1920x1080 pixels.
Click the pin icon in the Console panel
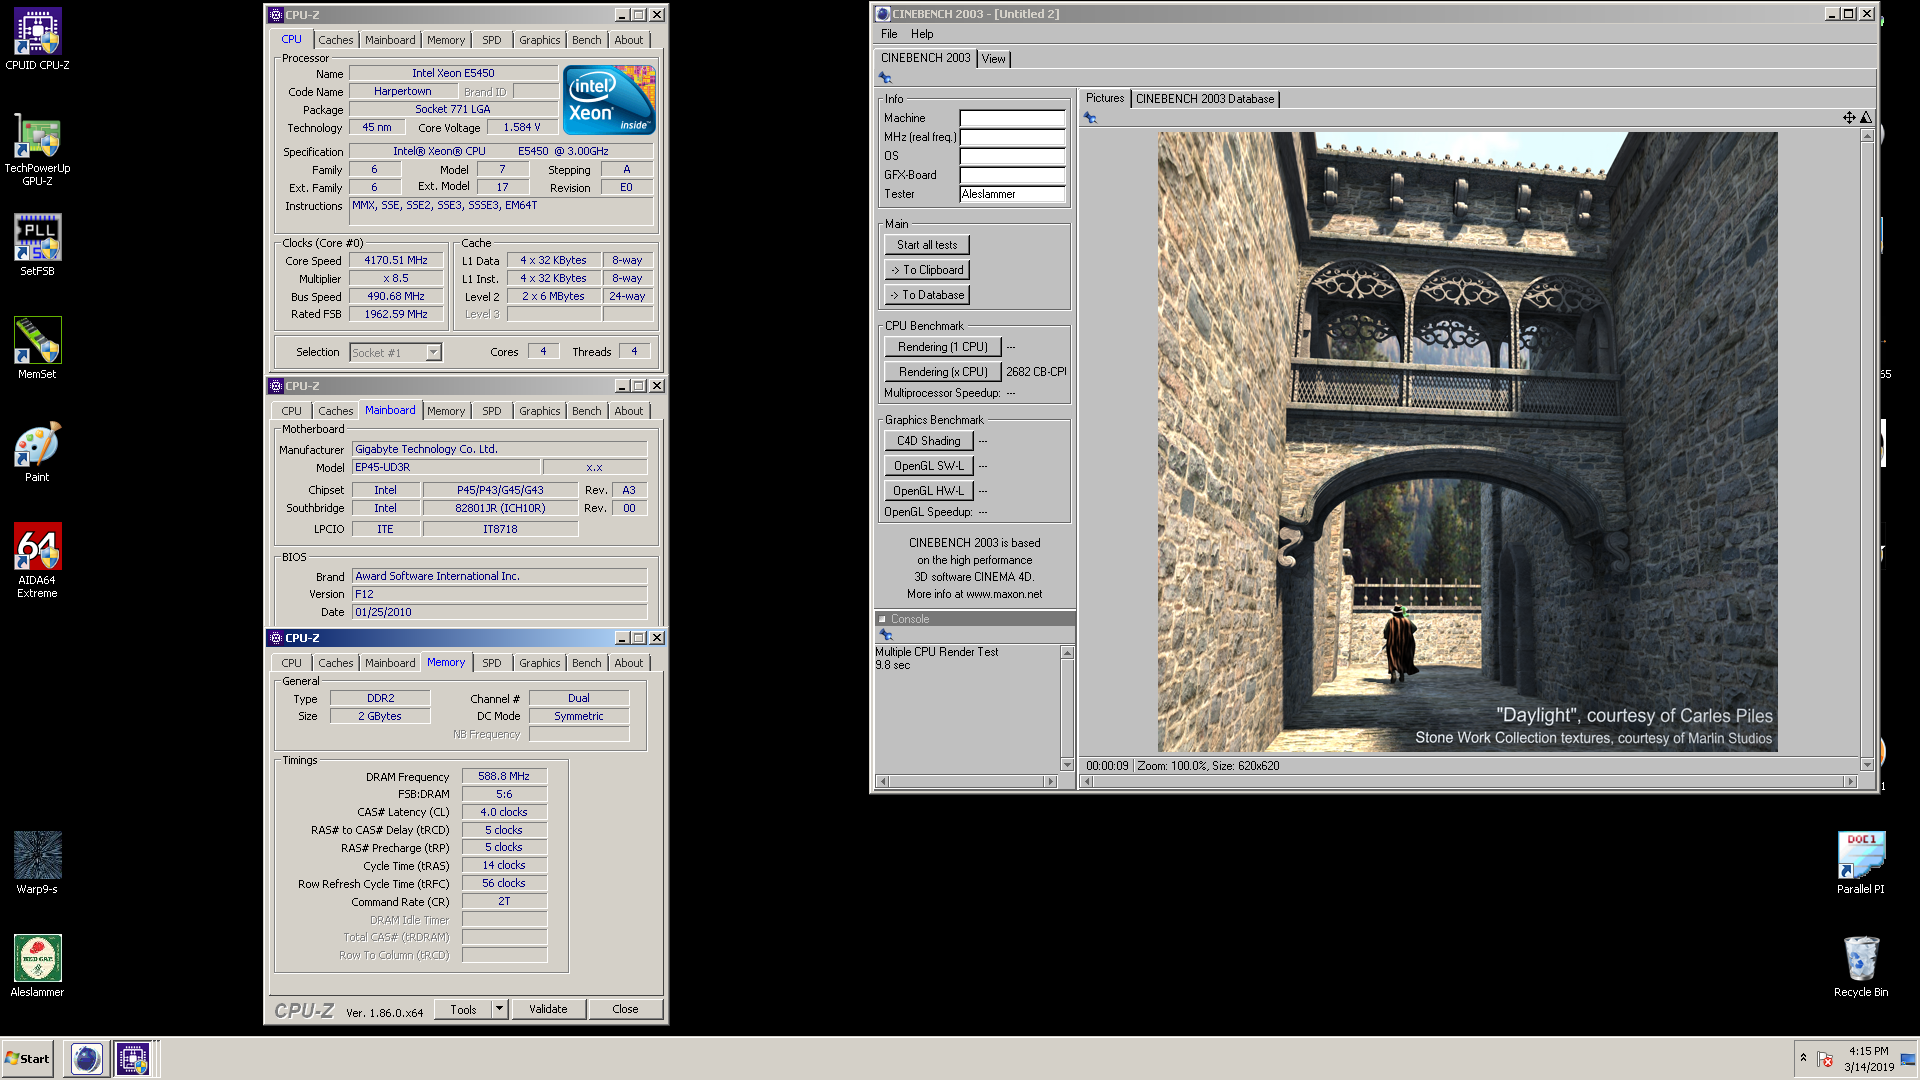[885, 635]
